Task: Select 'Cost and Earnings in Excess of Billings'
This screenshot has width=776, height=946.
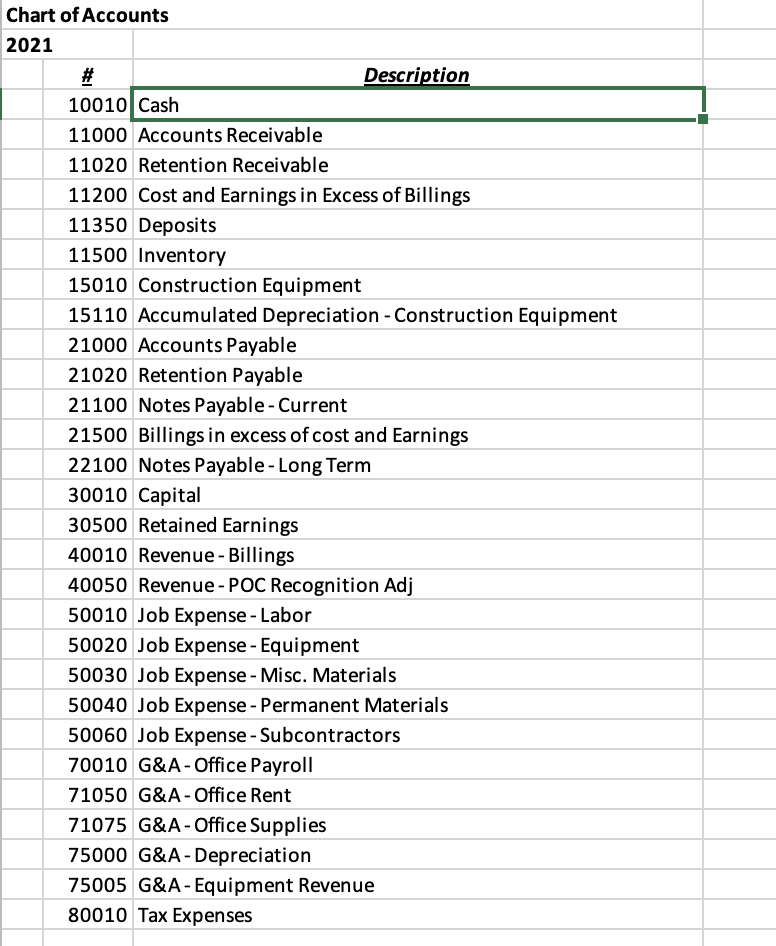Action: (418, 195)
